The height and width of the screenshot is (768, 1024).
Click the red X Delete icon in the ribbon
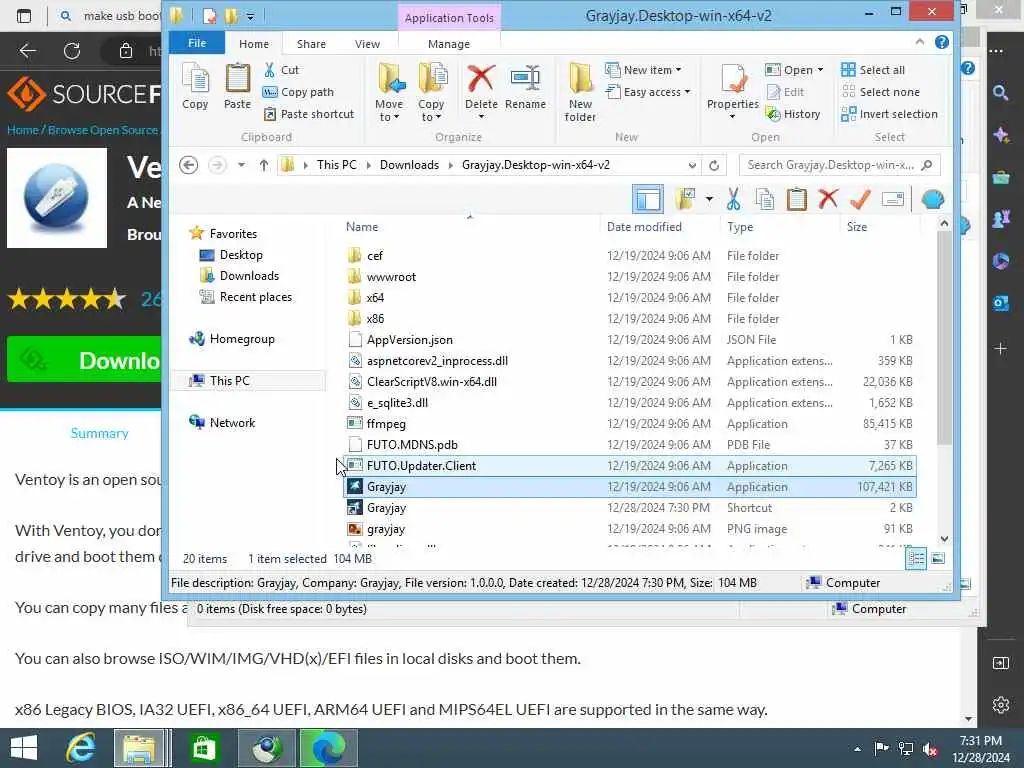tap(481, 78)
